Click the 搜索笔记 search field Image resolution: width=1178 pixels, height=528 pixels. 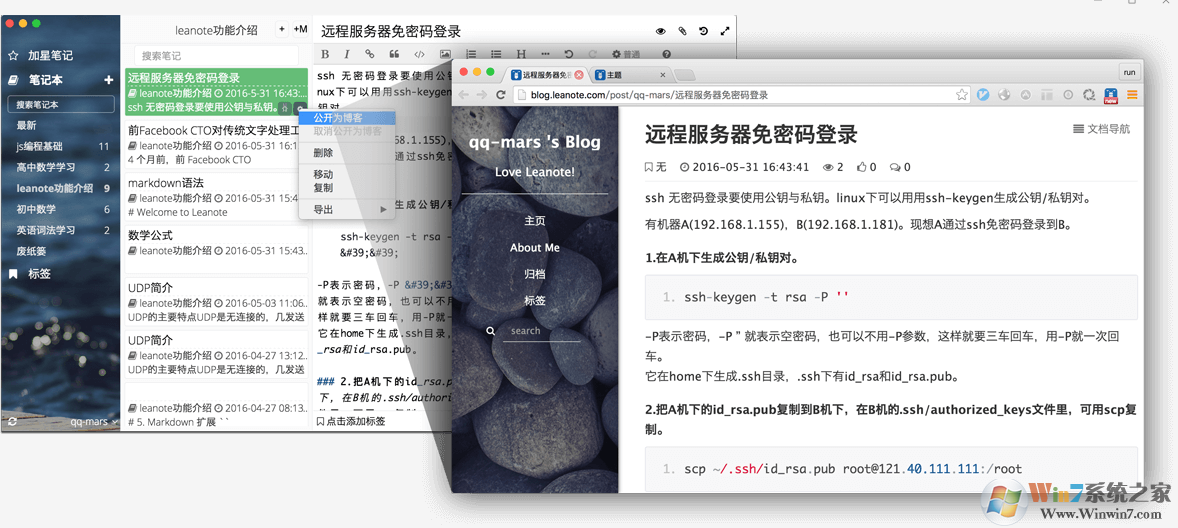coord(216,56)
